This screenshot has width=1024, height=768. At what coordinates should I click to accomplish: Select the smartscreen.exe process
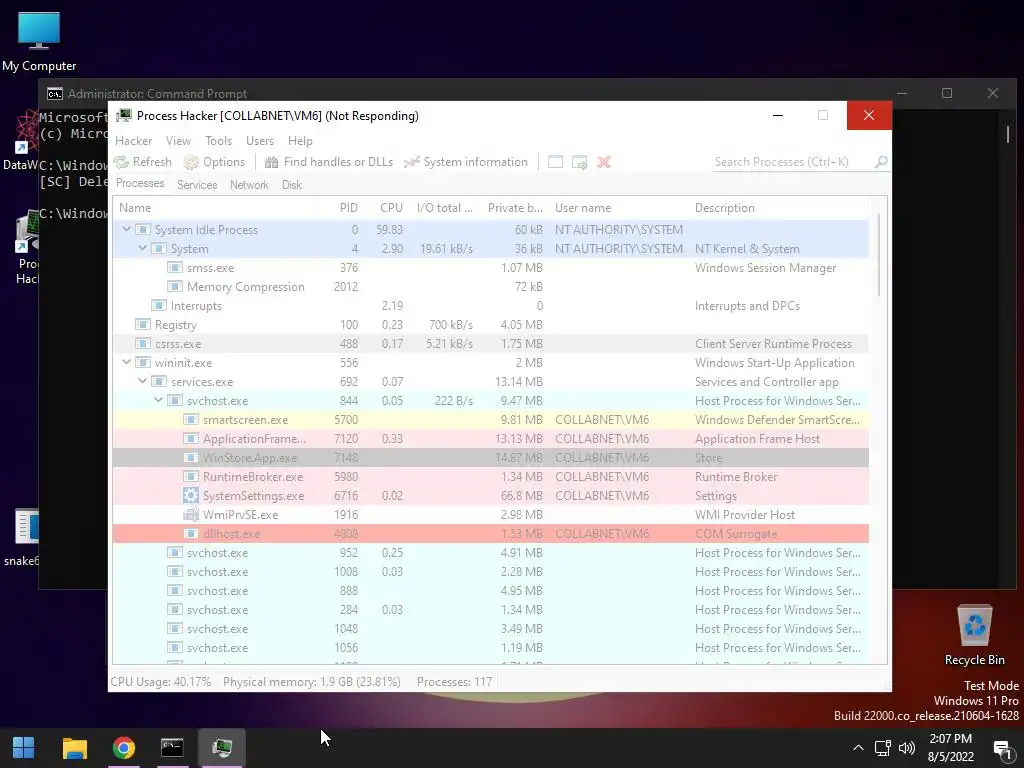click(x=491, y=419)
